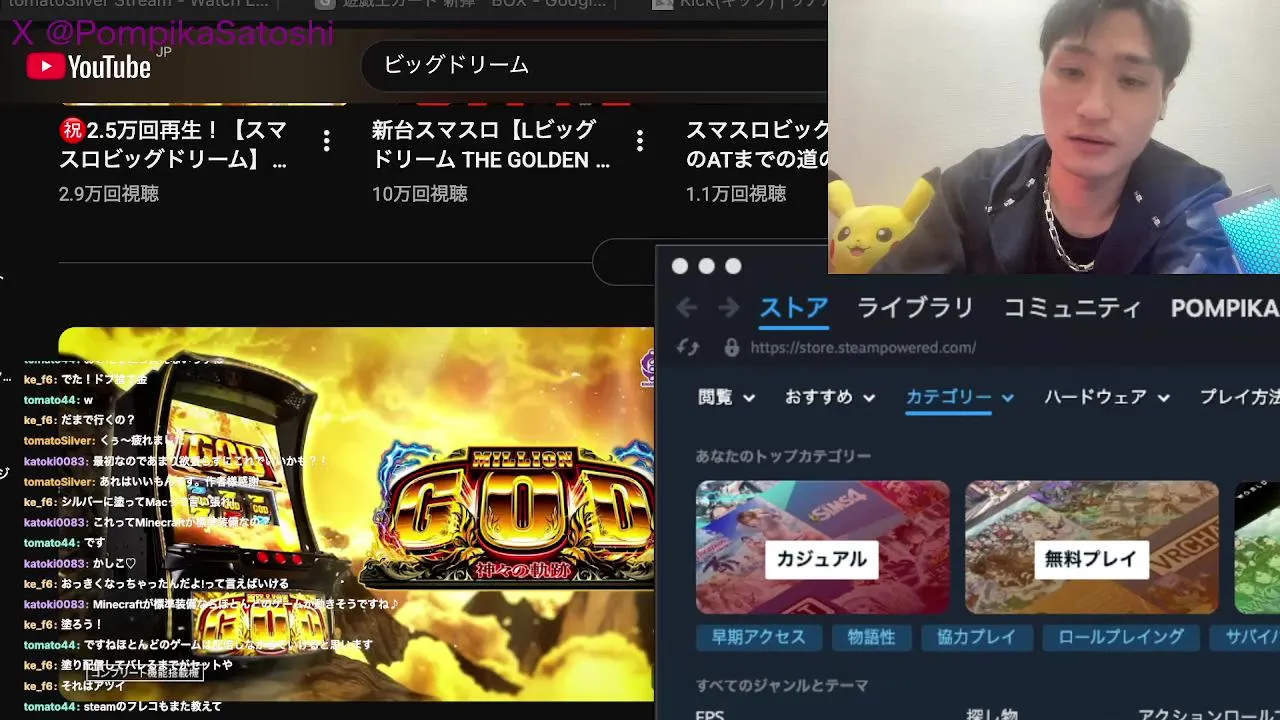This screenshot has height=720, width=1280.
Task: Click the Steam store URL text
Action: pyautogui.click(x=863, y=348)
